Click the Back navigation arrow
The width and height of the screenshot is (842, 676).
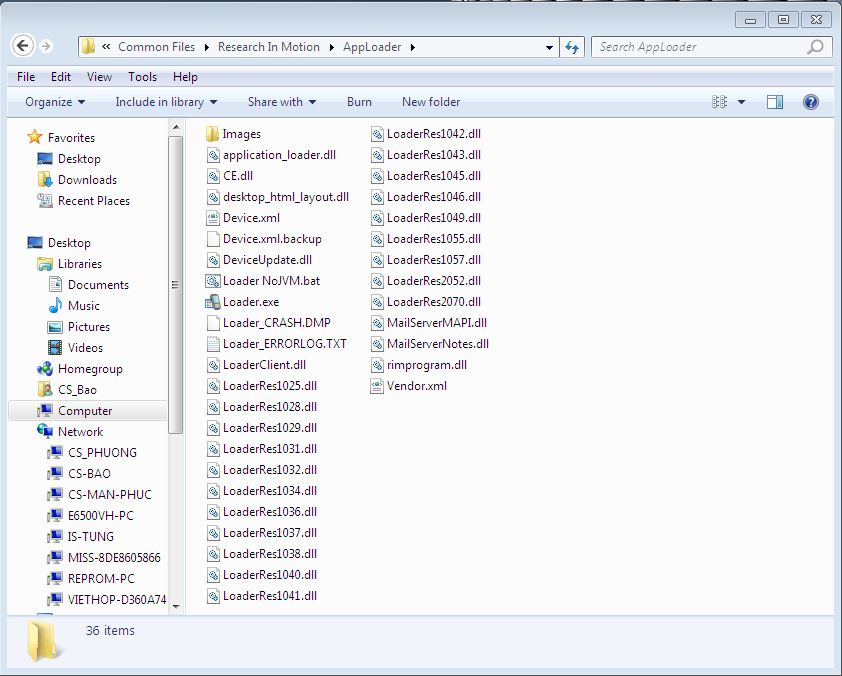(x=23, y=46)
